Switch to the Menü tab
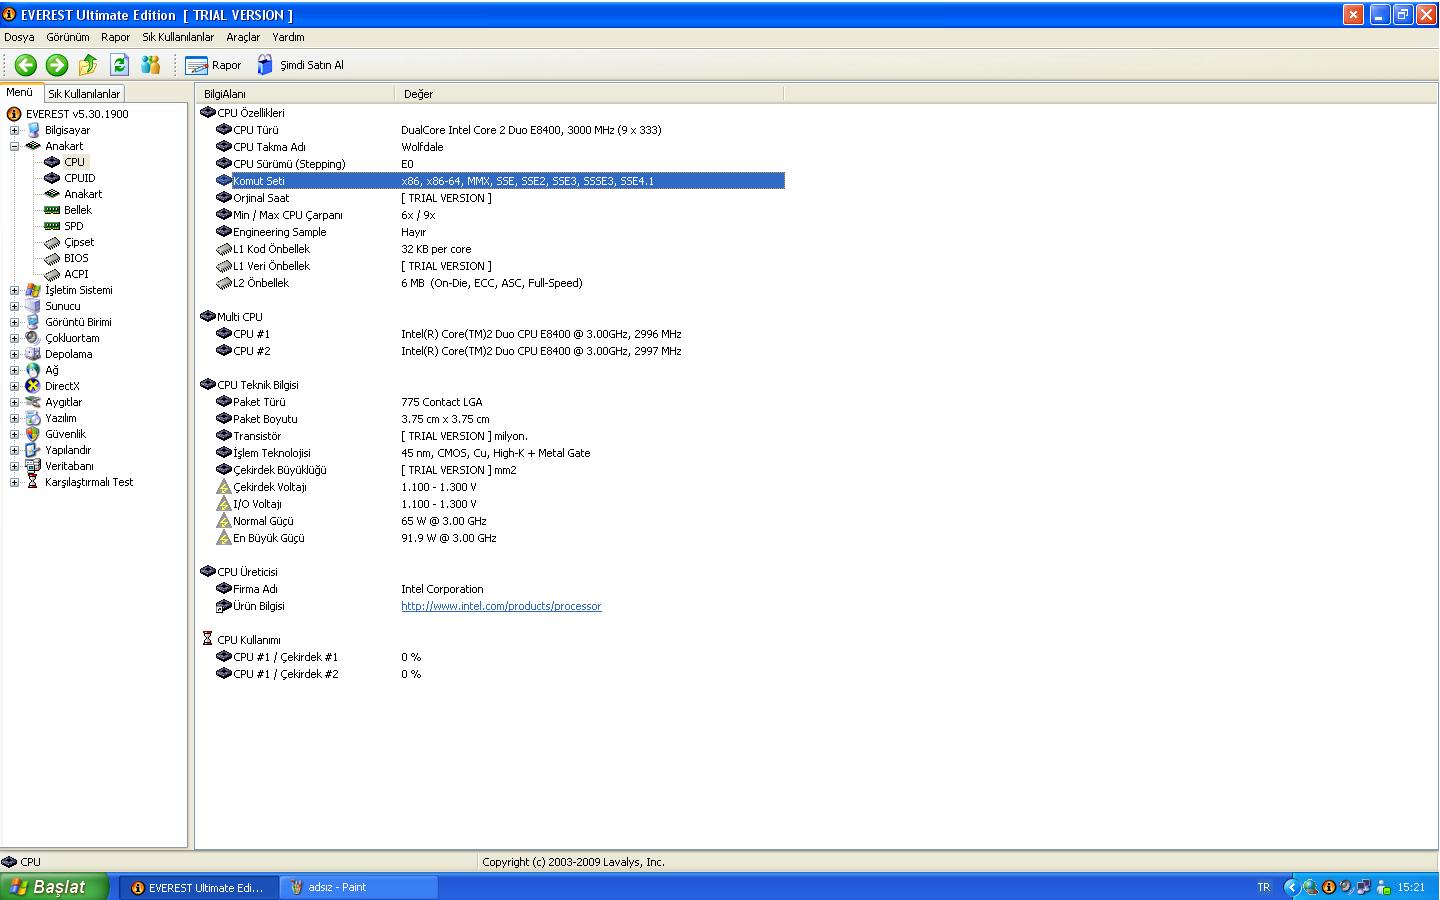Image resolution: width=1440 pixels, height=900 pixels. click(20, 92)
